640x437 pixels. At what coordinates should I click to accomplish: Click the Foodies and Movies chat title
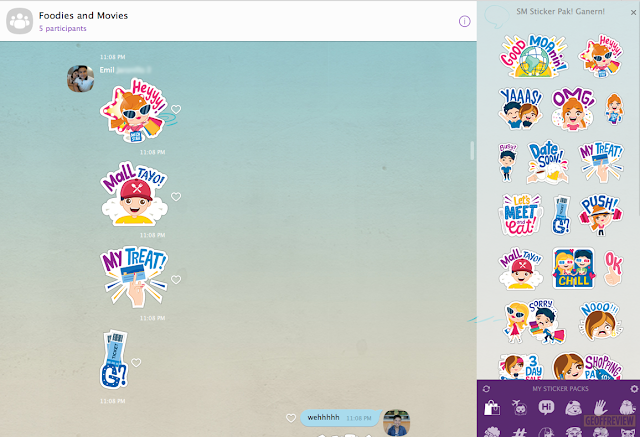[x=83, y=16]
